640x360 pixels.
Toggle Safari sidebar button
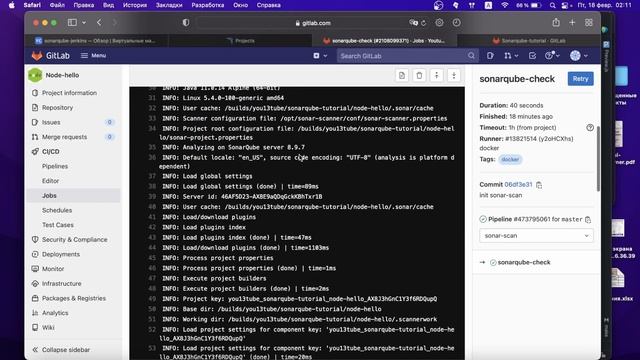[x=72, y=22]
